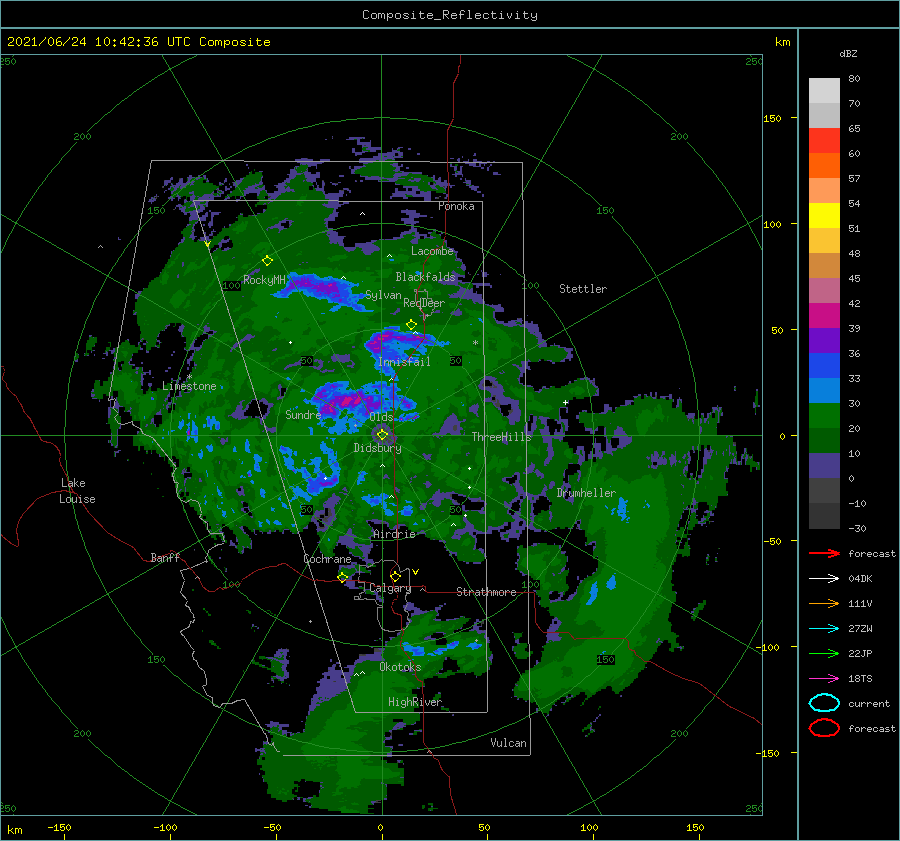Click the Cochrane label
Image resolution: width=900 pixels, height=841 pixels.
(x=327, y=559)
